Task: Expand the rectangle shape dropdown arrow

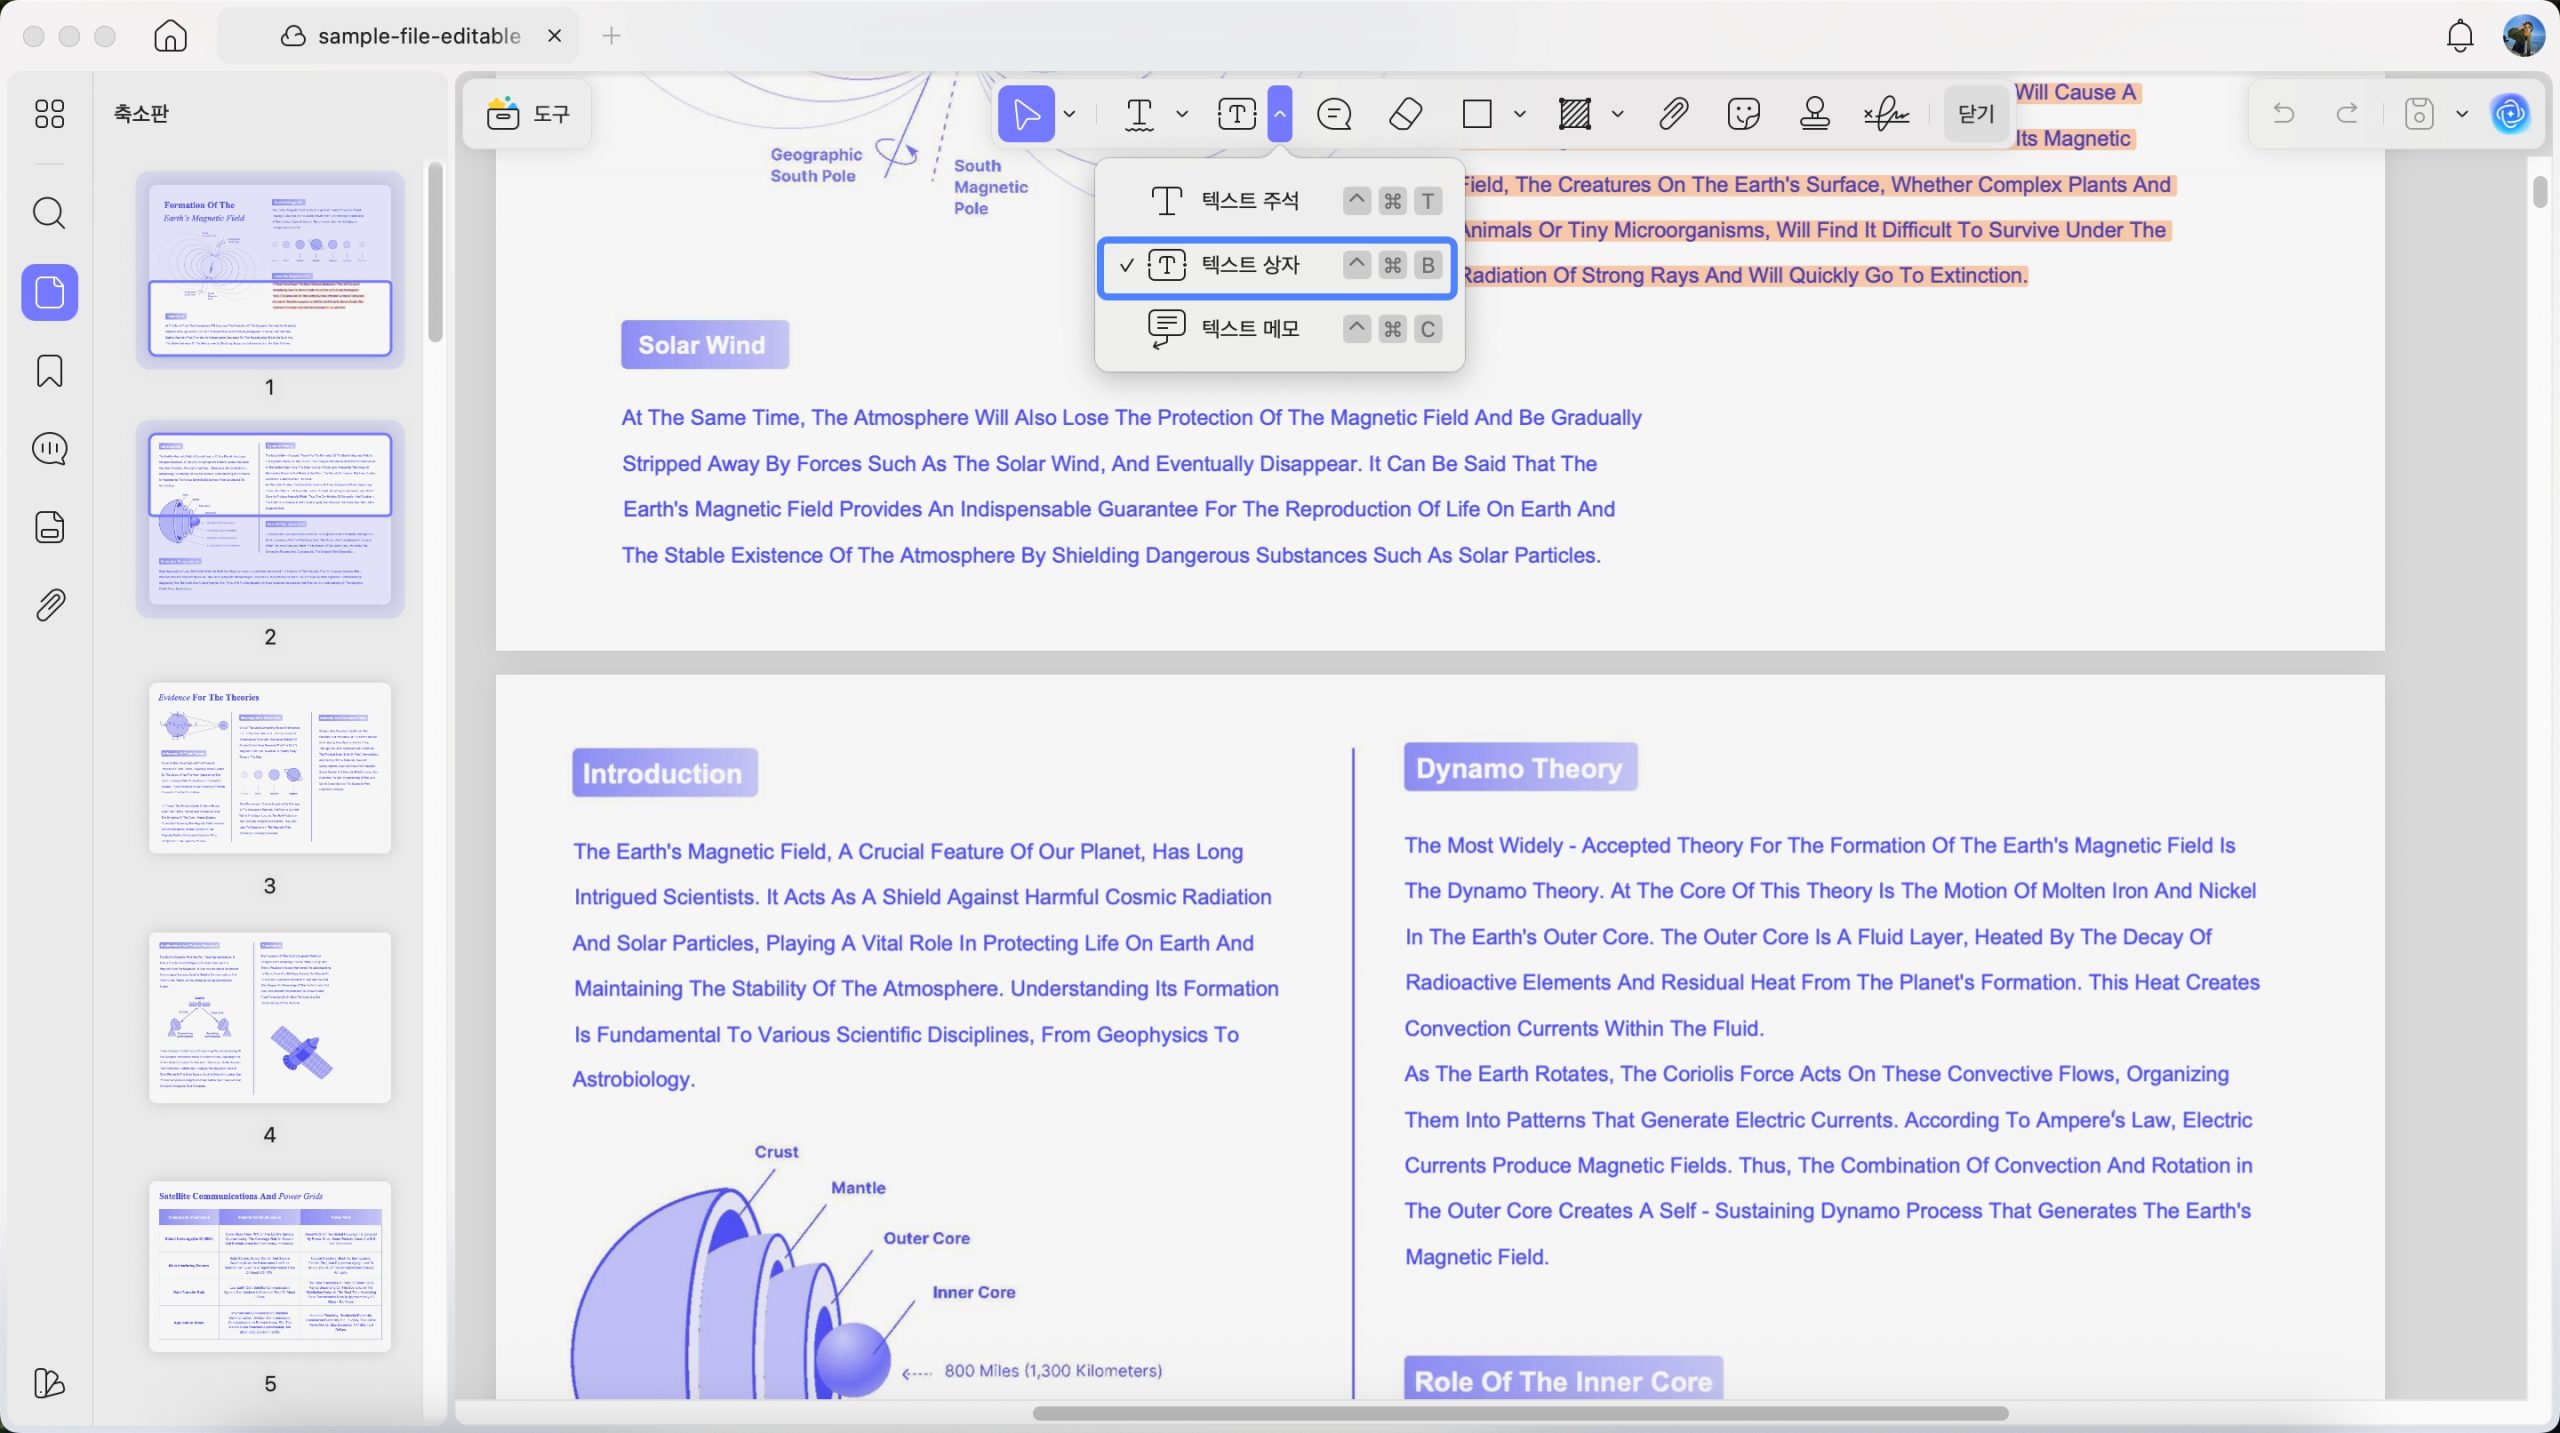Action: click(1519, 114)
